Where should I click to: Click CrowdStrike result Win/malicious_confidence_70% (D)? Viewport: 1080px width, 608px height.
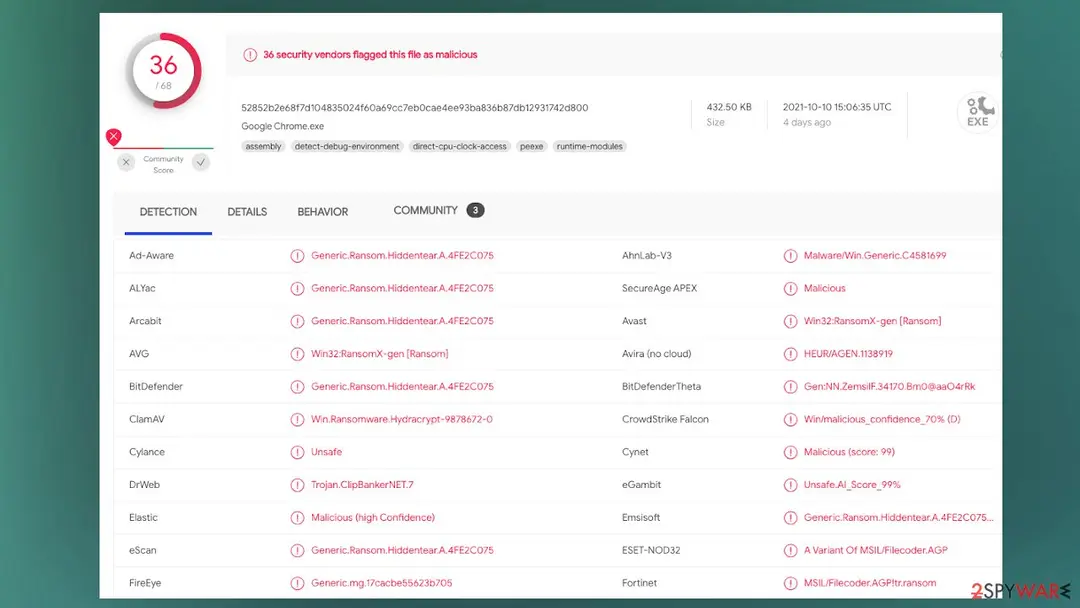(882, 419)
